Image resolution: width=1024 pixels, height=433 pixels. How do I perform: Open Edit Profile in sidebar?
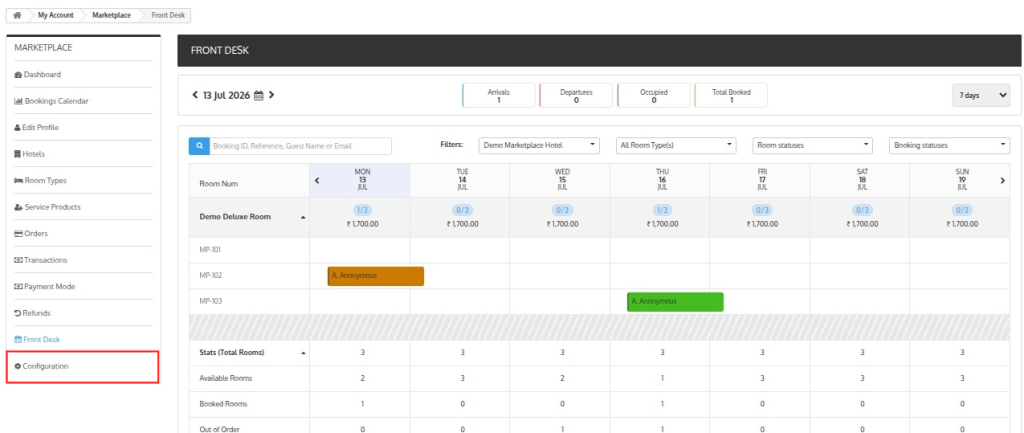coord(36,127)
